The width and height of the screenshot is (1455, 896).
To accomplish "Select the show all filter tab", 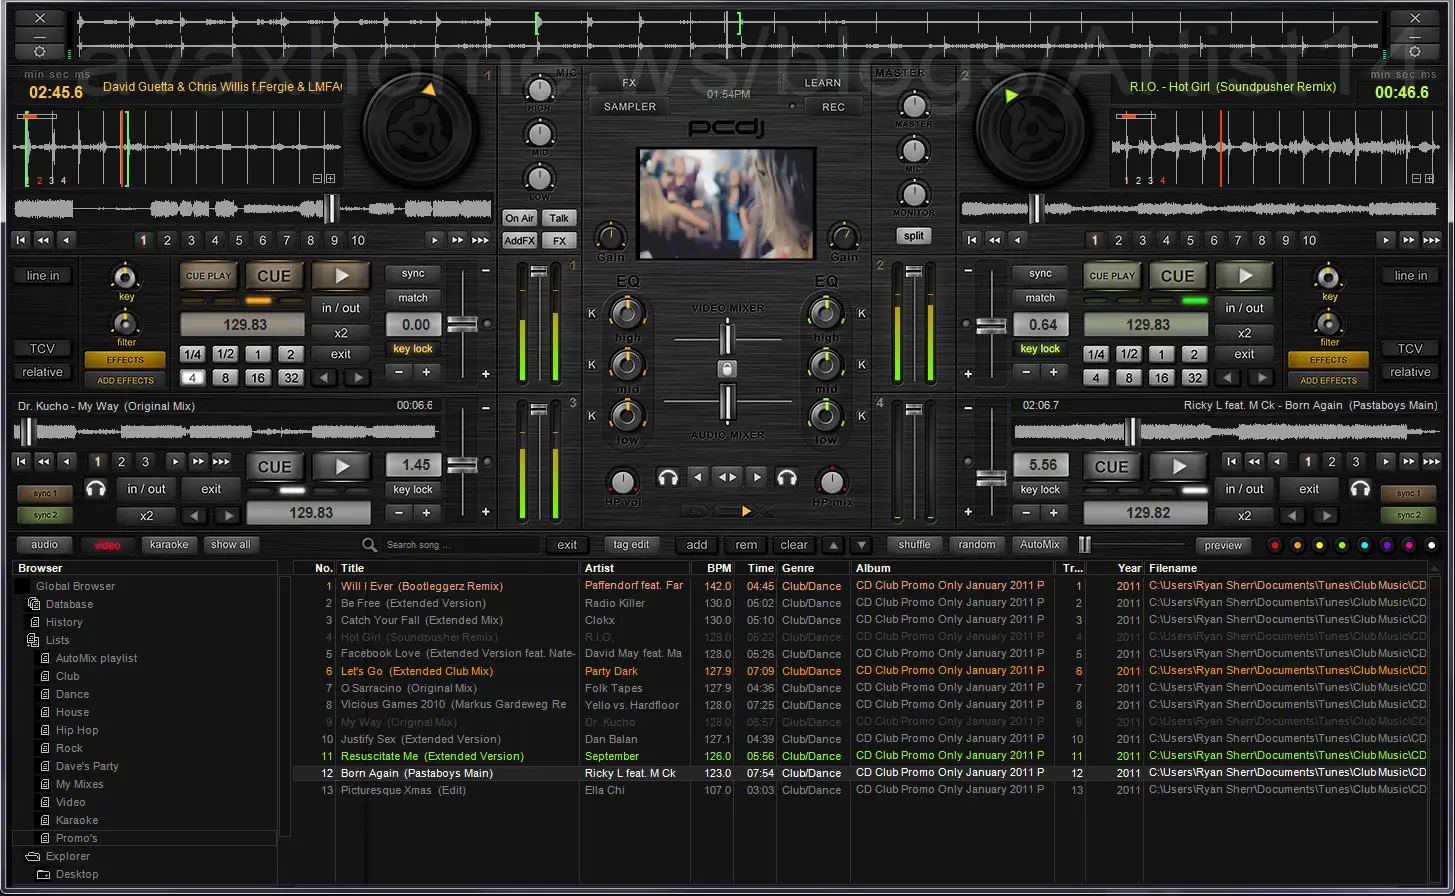I will click(231, 545).
